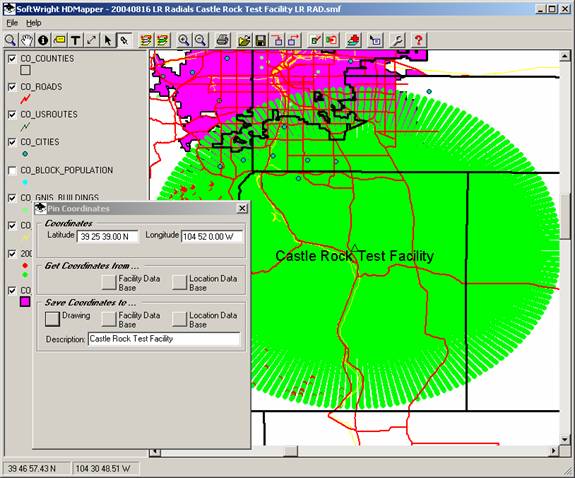
Task: Click the zoom out magnifier icon
Action: (200, 40)
